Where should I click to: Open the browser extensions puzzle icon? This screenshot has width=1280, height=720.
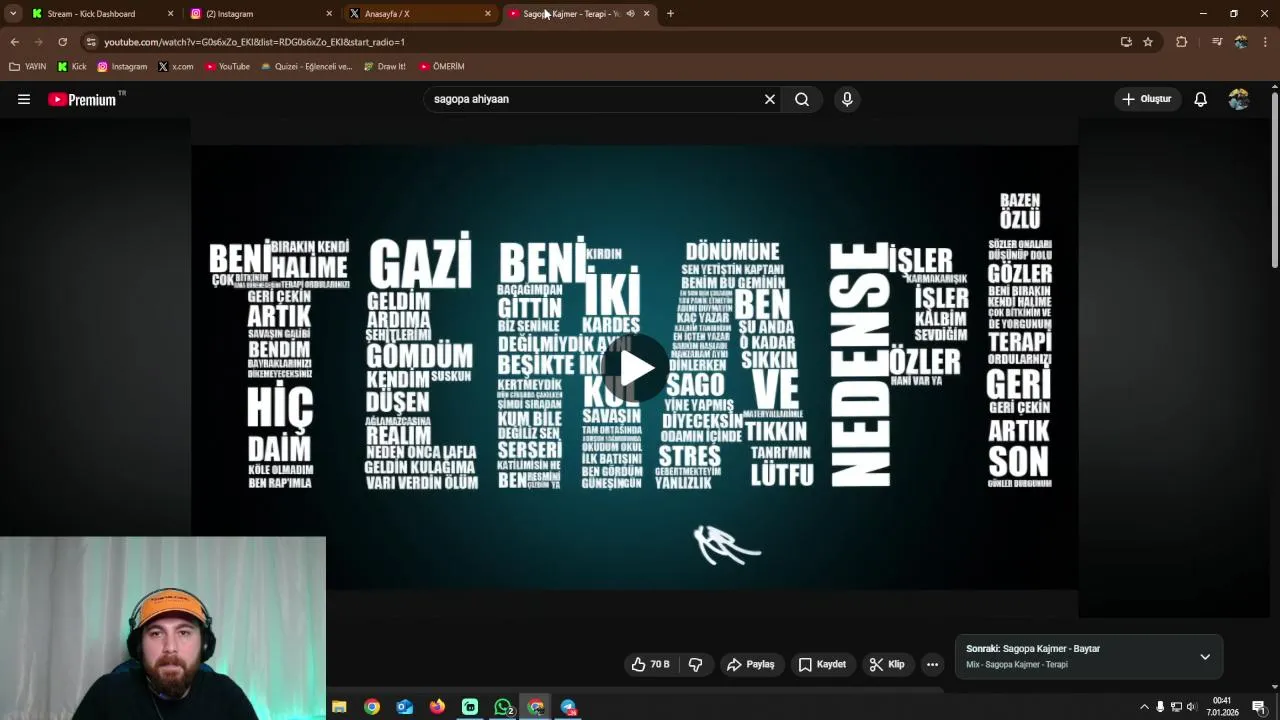click(x=1181, y=42)
